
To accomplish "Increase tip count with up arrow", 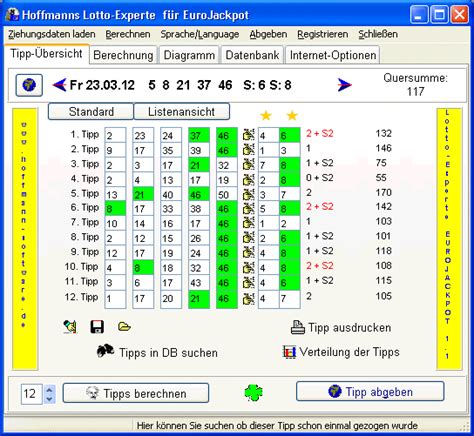I will click(50, 389).
